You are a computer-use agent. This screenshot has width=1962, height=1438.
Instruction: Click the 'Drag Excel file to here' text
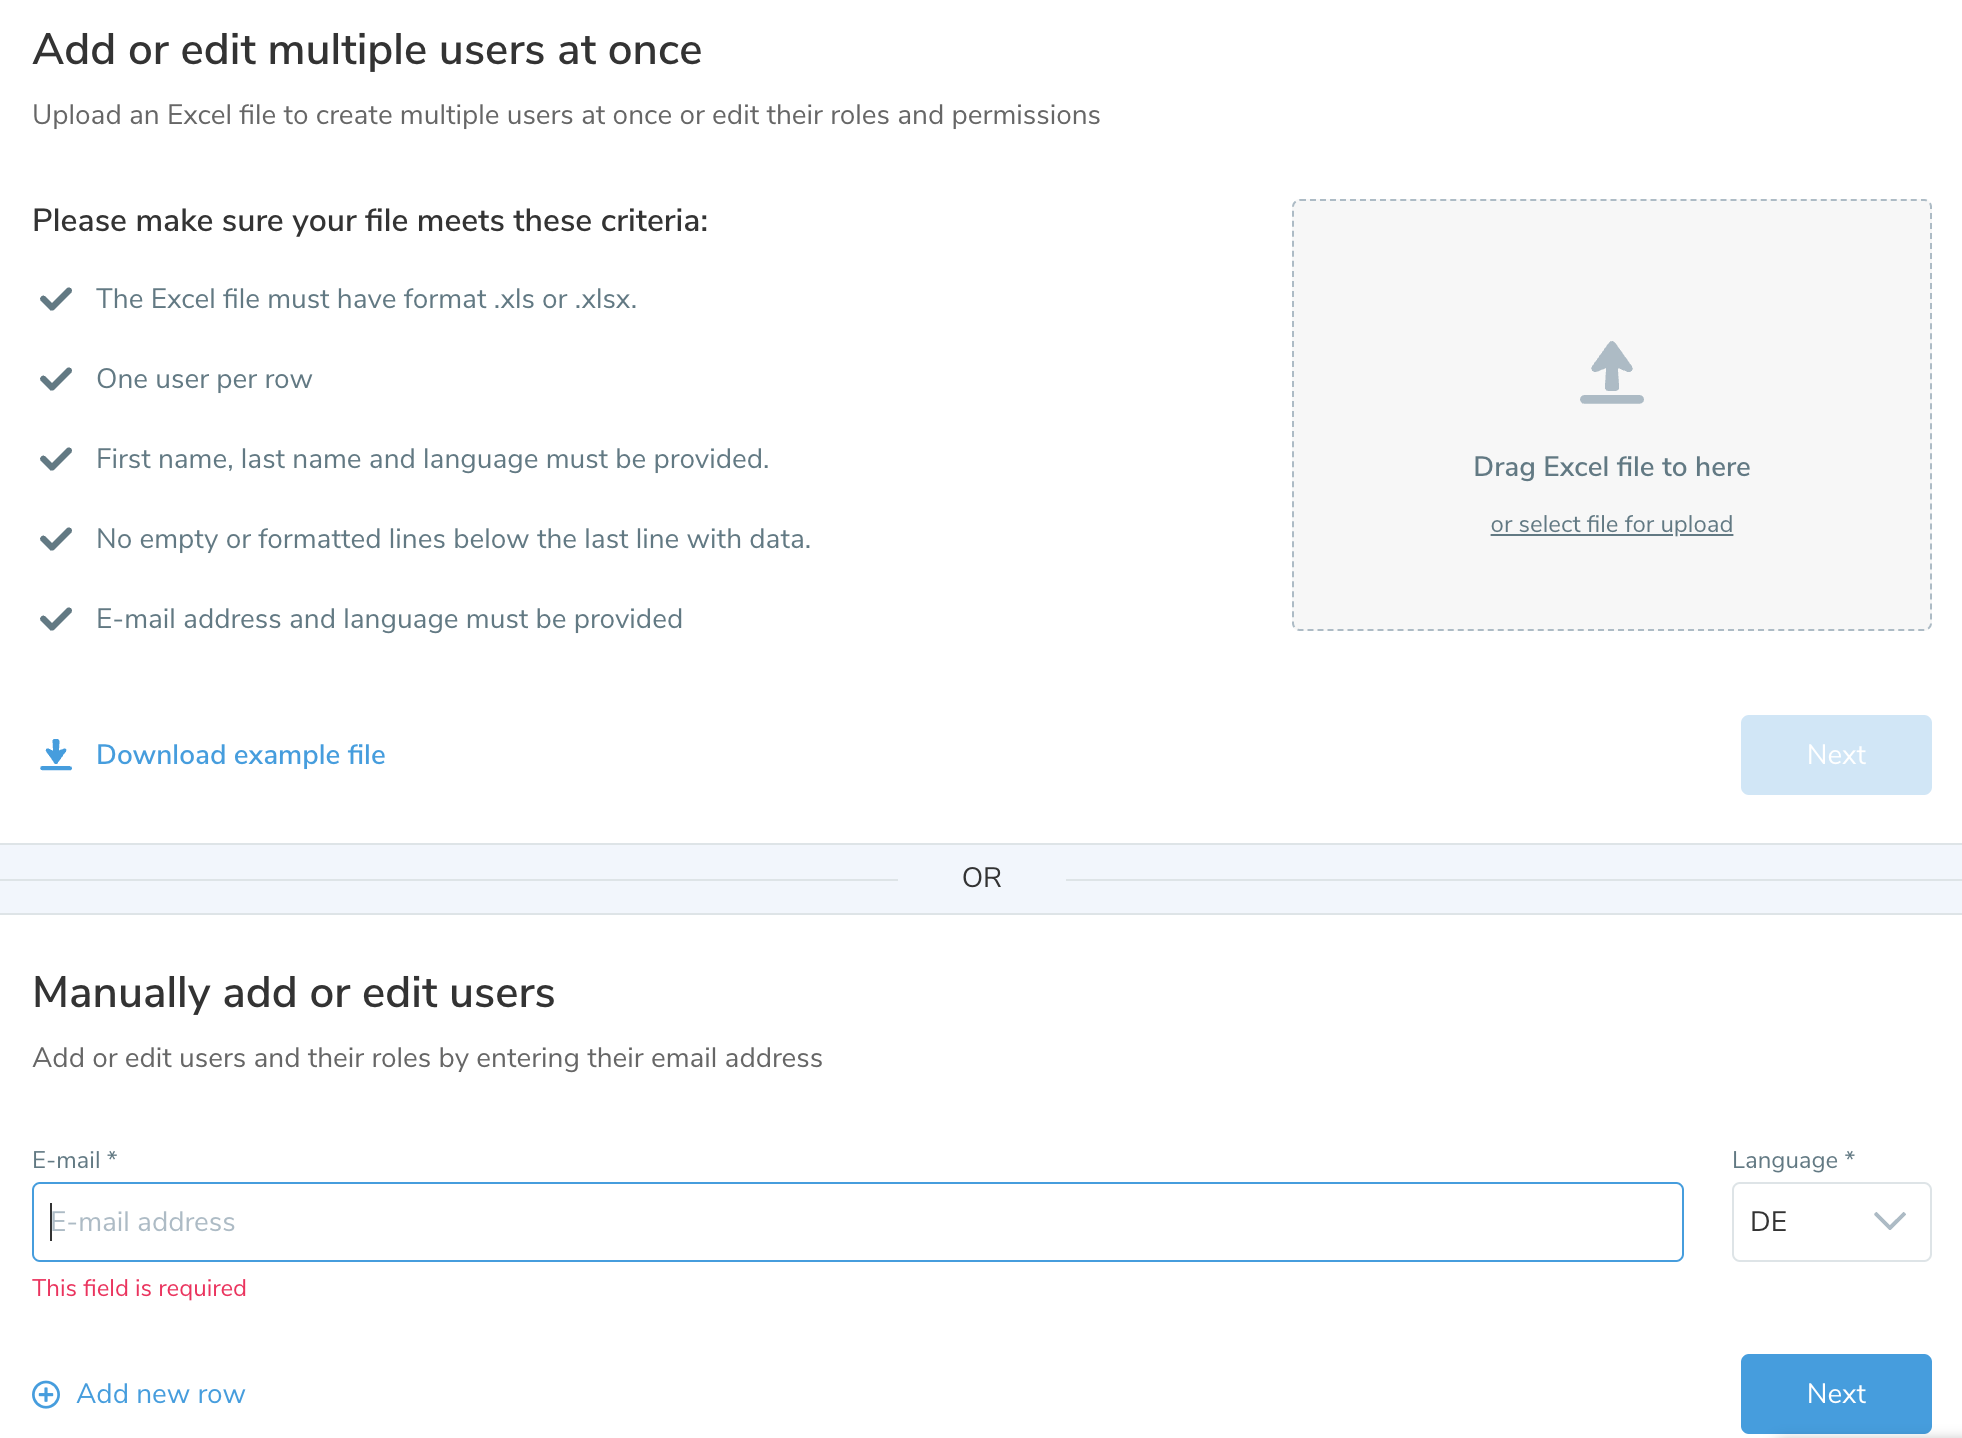pos(1611,467)
